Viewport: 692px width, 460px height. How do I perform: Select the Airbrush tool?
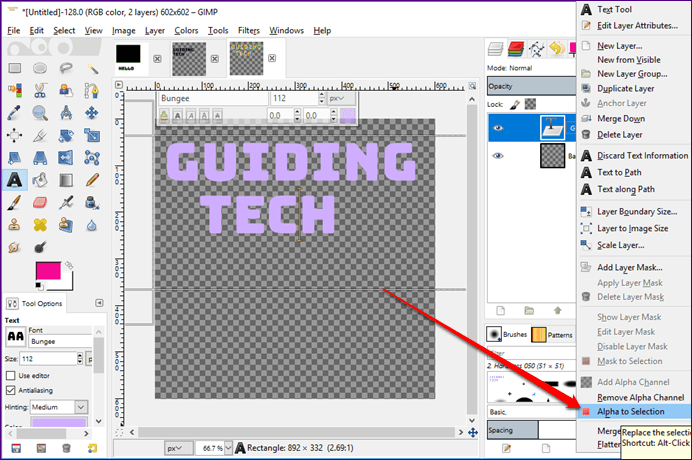tap(66, 203)
